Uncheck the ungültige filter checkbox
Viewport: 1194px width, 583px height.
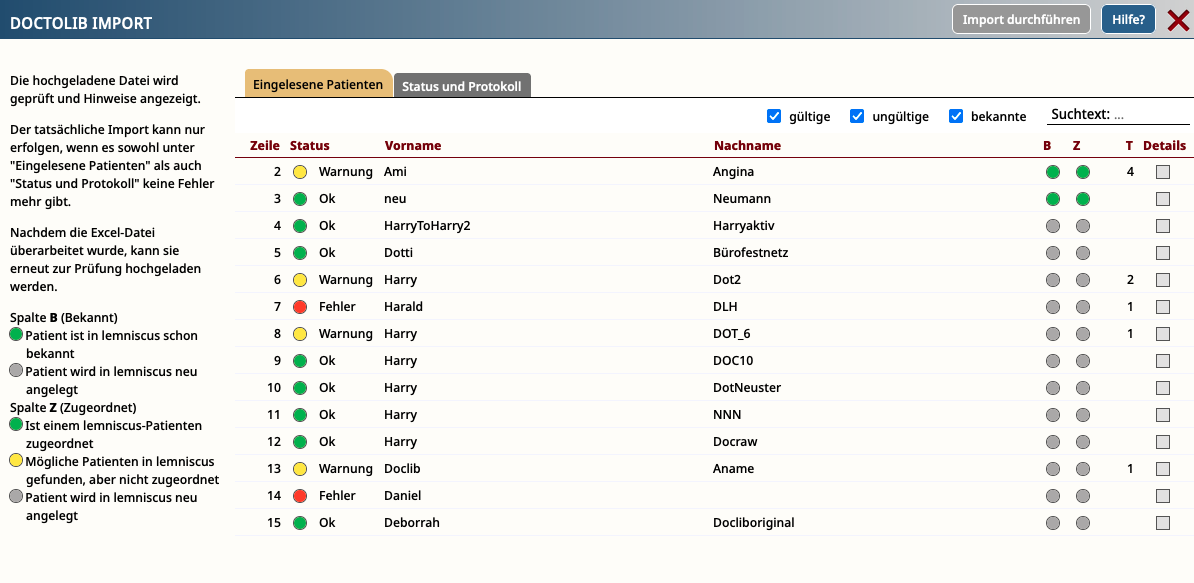coord(857,116)
